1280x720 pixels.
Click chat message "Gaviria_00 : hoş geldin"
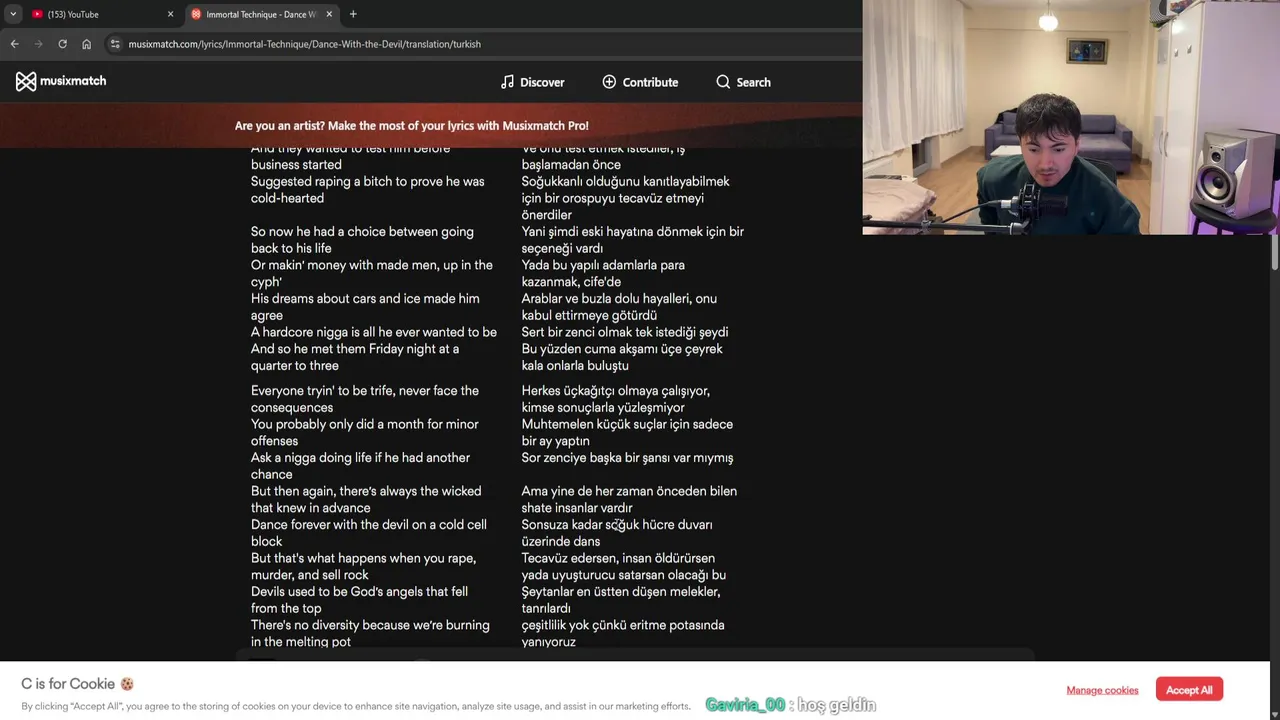point(790,705)
